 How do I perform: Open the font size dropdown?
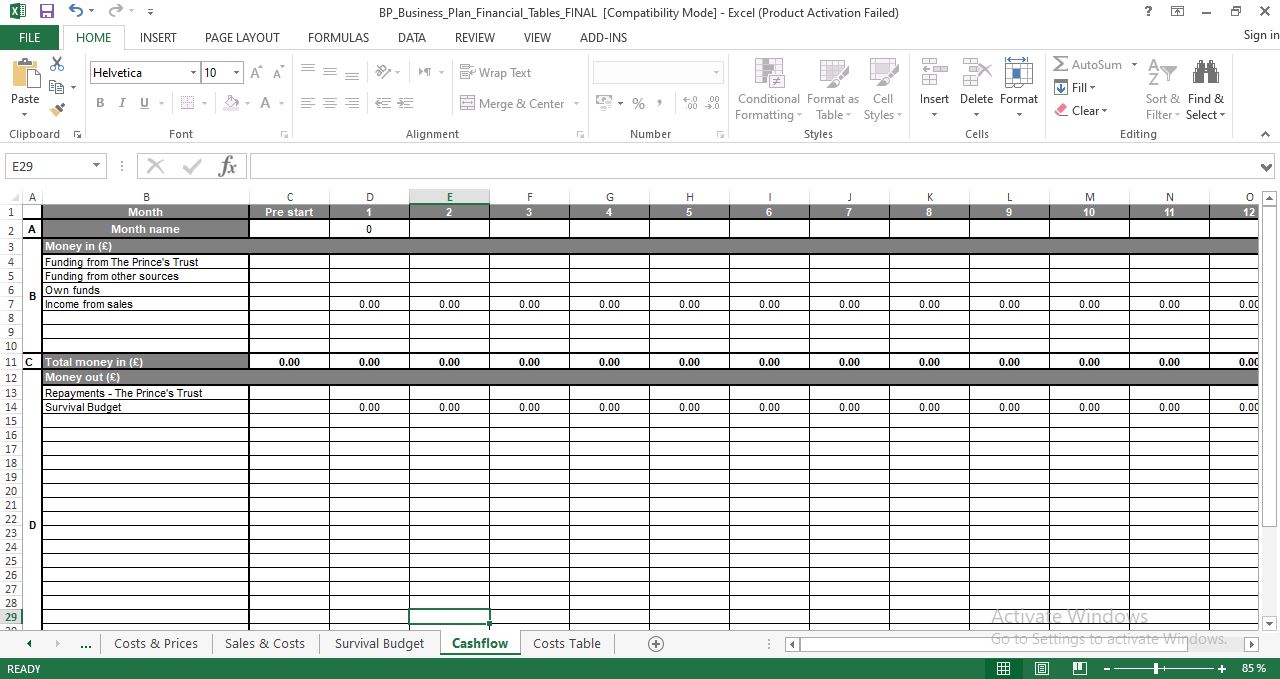coord(236,73)
